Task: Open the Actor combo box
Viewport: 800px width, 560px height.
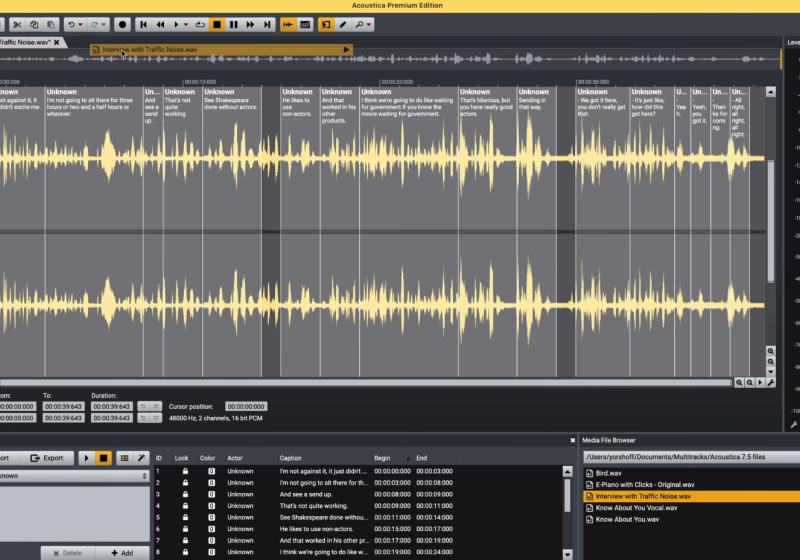Action: [x=74, y=476]
